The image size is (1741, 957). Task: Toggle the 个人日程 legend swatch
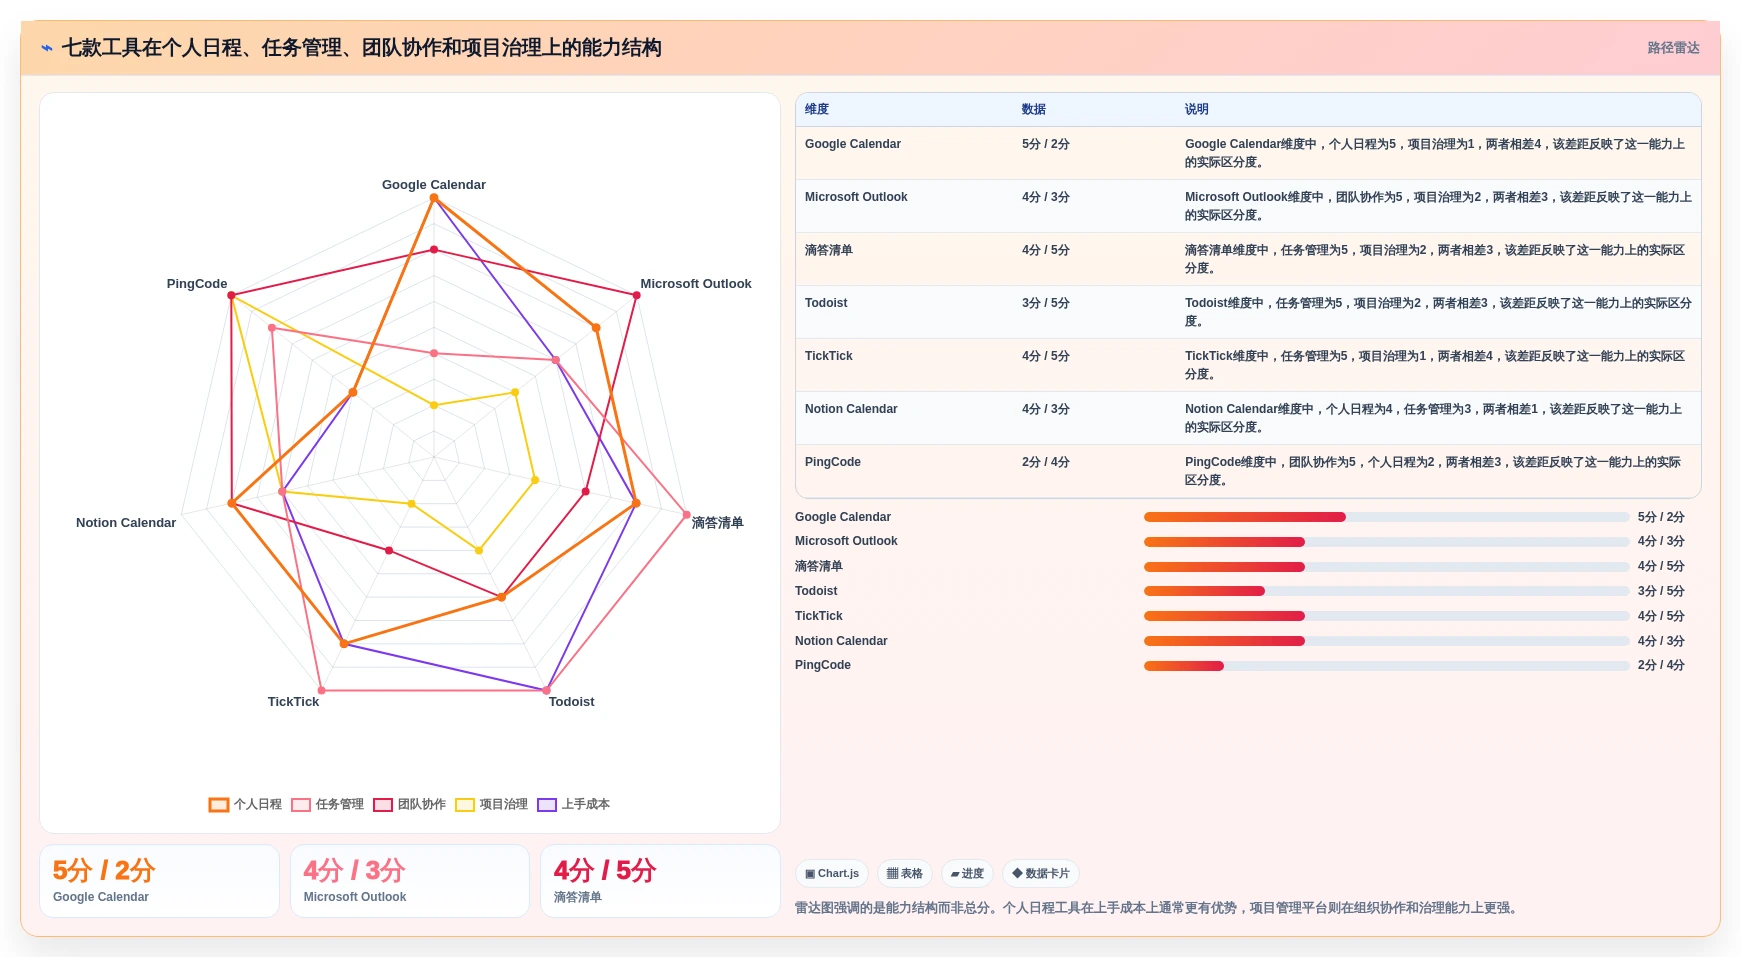pyautogui.click(x=219, y=805)
